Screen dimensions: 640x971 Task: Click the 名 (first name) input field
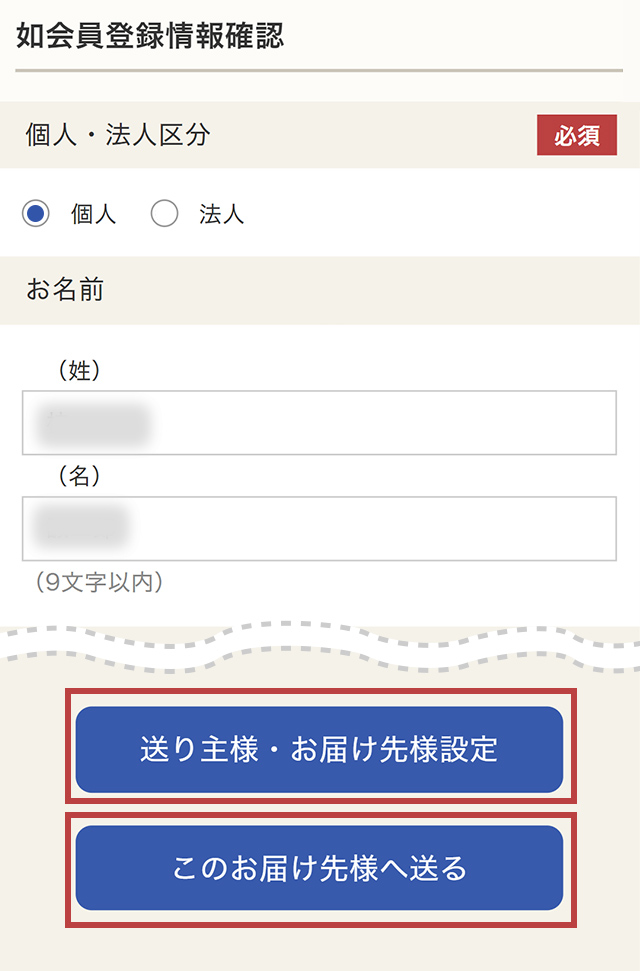pyautogui.click(x=319, y=528)
